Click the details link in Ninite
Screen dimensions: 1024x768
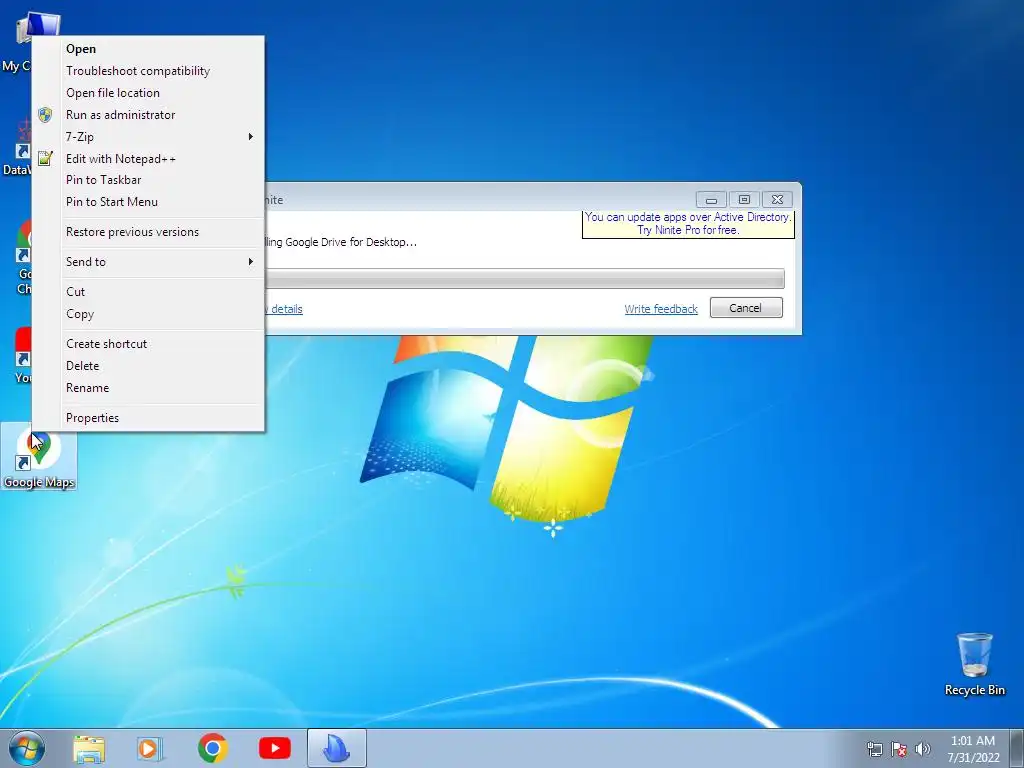285,309
